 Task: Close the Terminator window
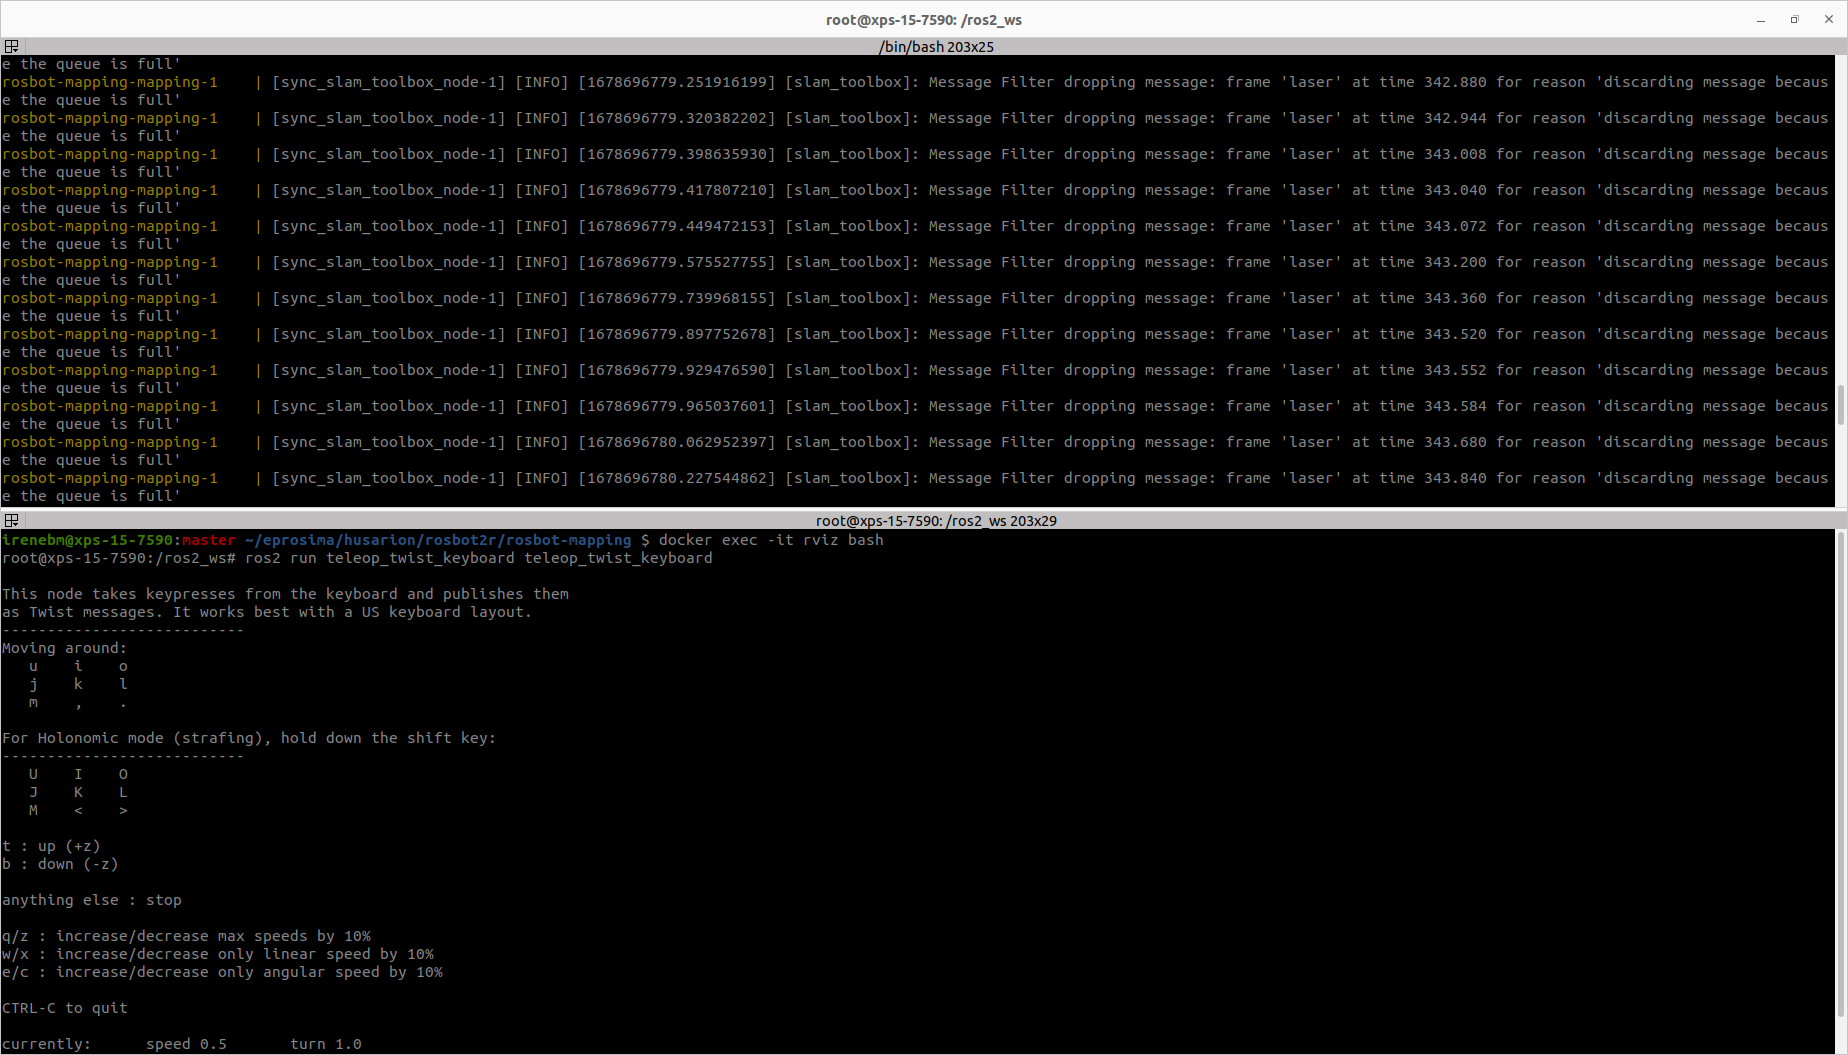pyautogui.click(x=1829, y=20)
